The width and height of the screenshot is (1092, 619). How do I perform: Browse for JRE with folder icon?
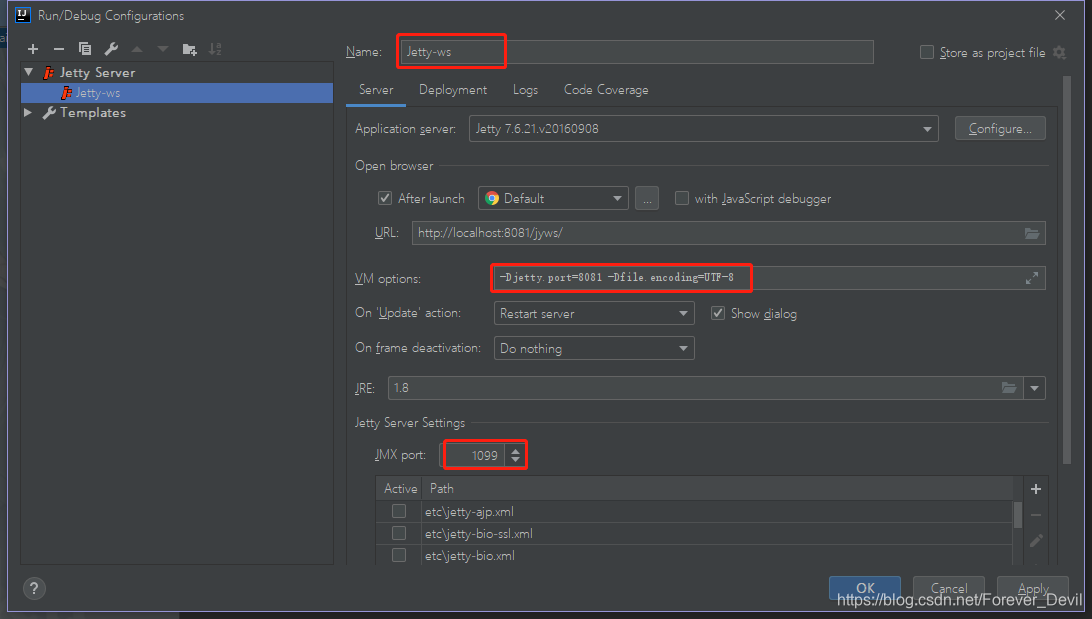[x=1008, y=388]
